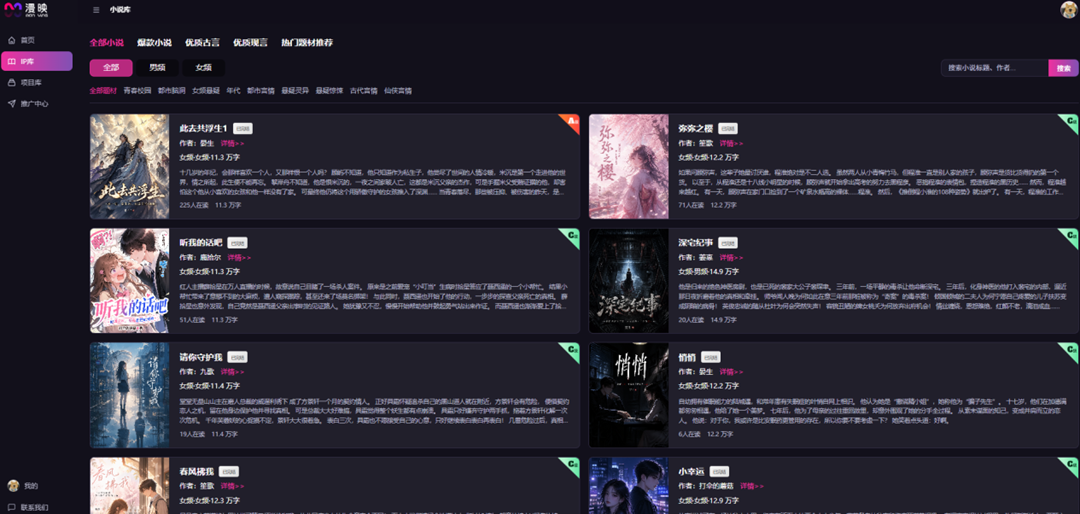Open the user avatar in the top-right corner

tap(1069, 10)
